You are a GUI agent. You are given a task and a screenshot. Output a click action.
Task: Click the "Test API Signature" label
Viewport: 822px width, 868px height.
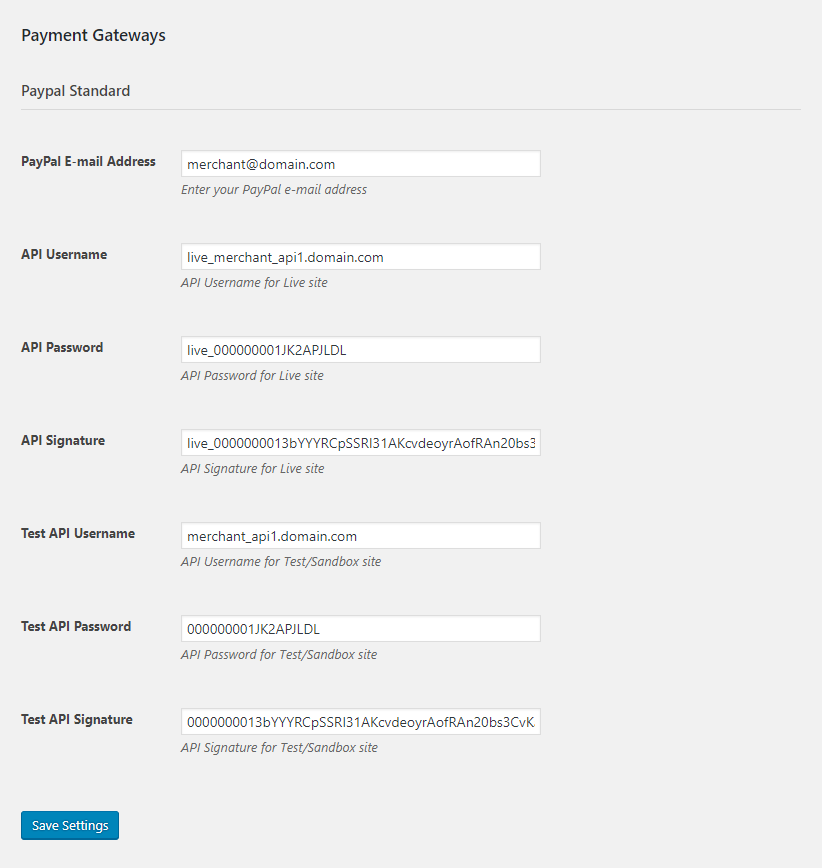77,720
